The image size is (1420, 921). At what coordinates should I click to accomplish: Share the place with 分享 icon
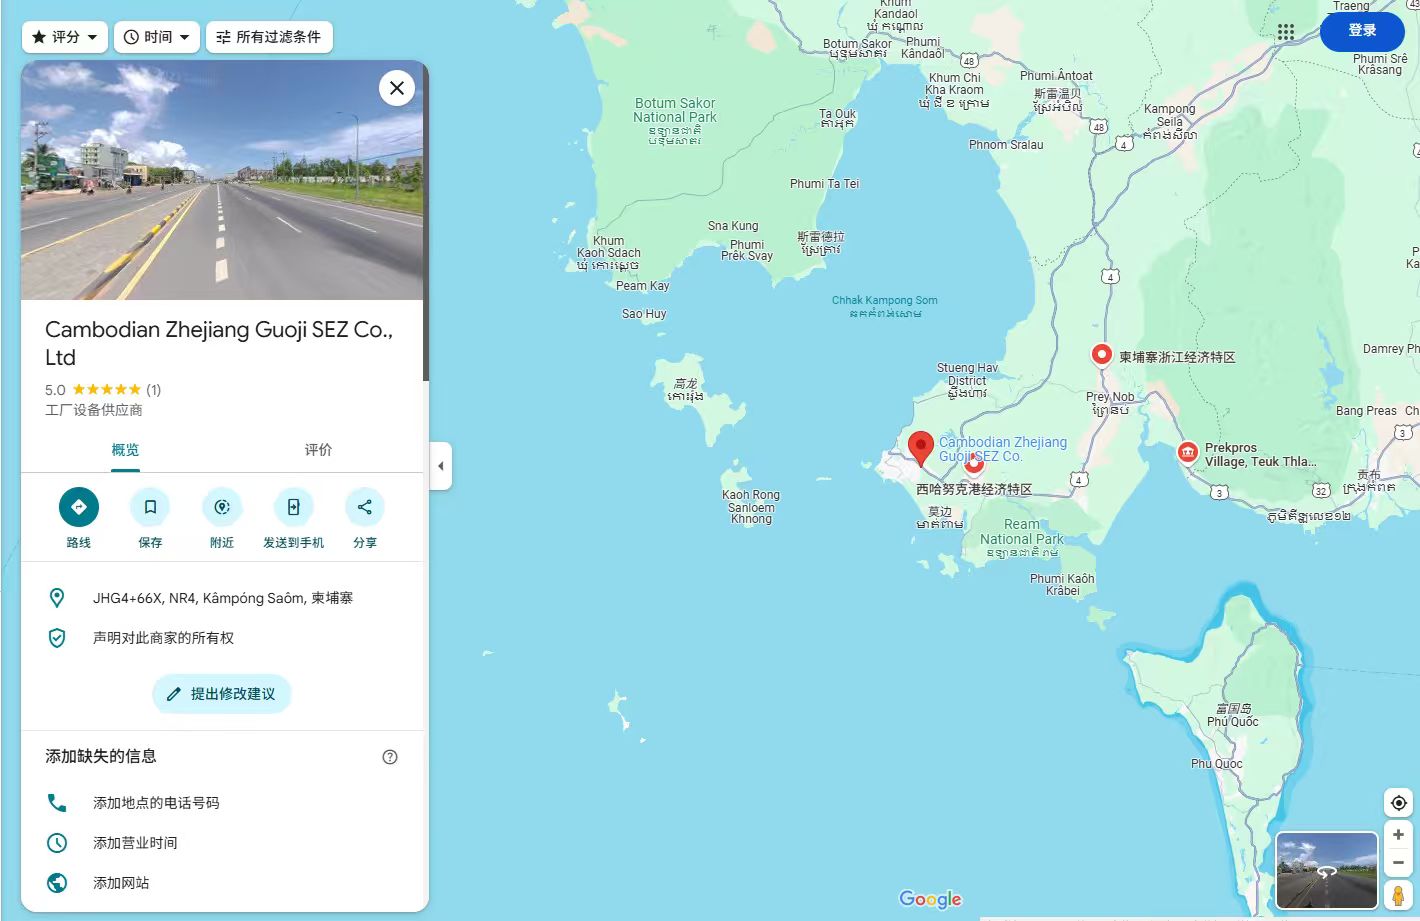pyautogui.click(x=365, y=507)
